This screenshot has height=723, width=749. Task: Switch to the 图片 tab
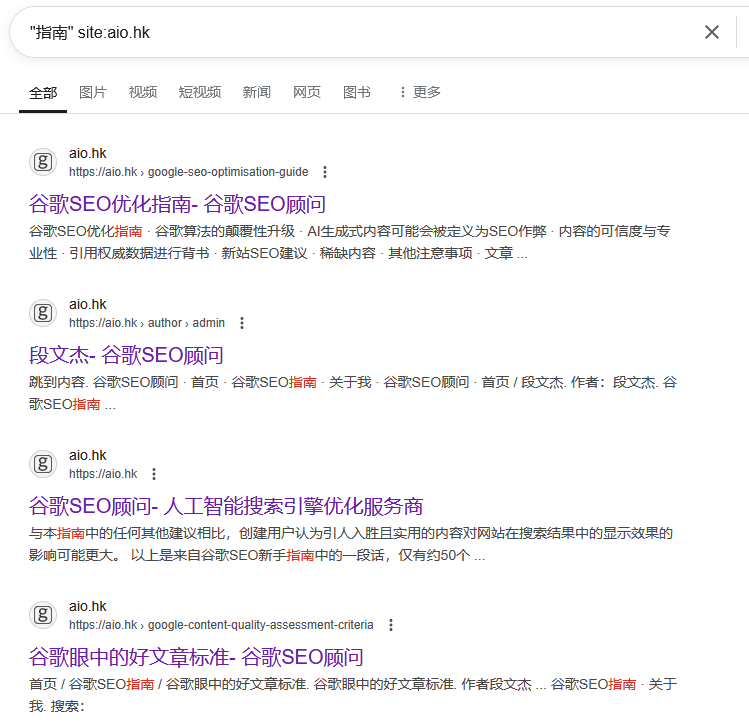(x=93, y=92)
